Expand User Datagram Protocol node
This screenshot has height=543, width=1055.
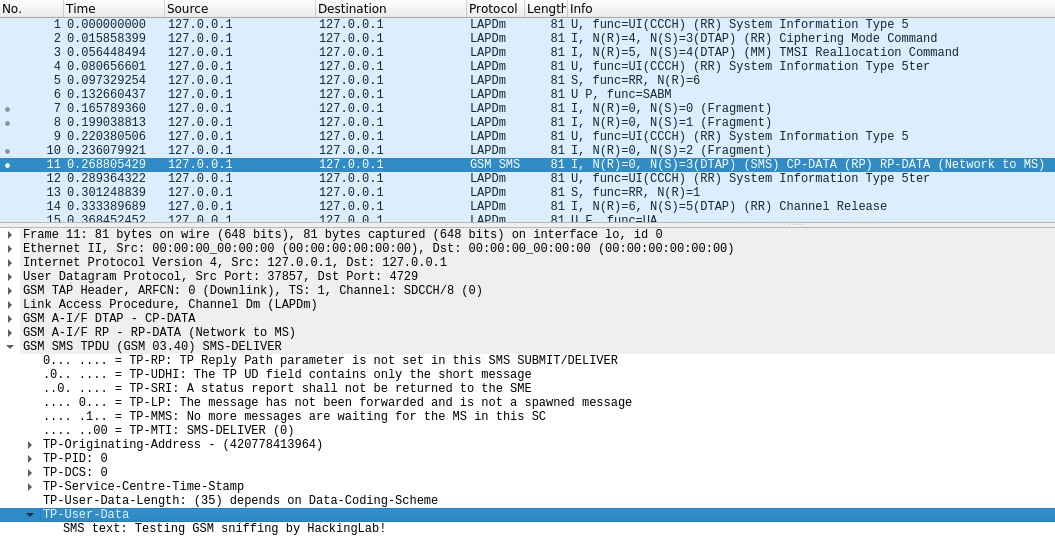pyautogui.click(x=9, y=277)
